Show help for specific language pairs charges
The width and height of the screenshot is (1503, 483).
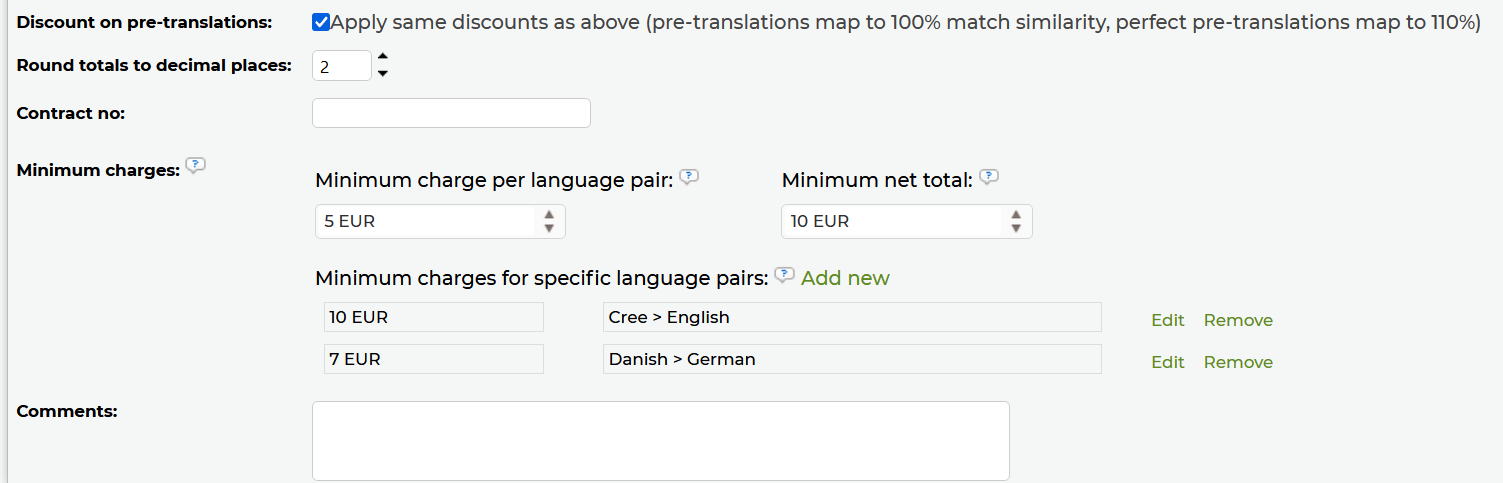click(x=784, y=275)
